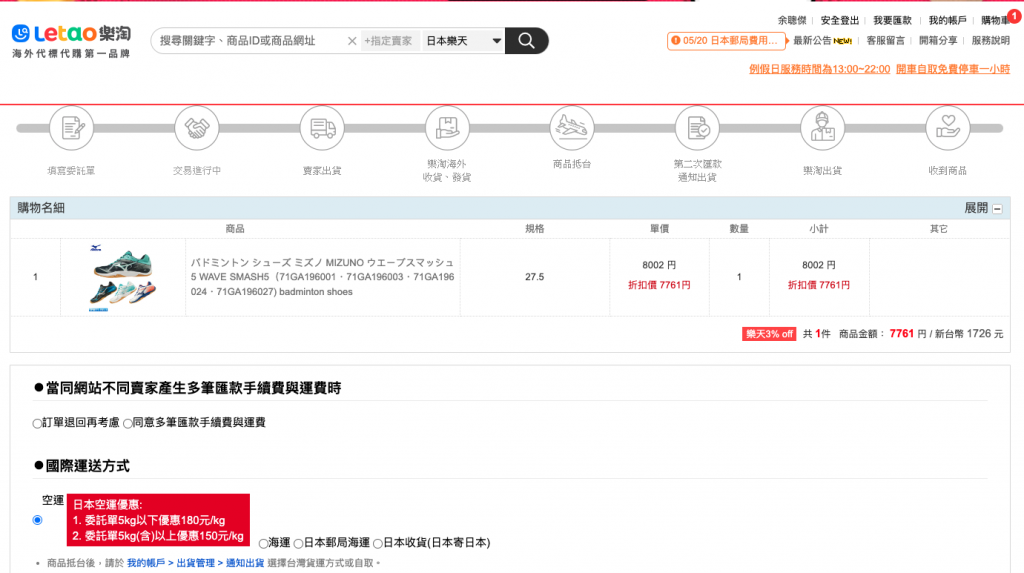Select 同意多筆匯款手續費與運費 radio option

click(x=128, y=423)
